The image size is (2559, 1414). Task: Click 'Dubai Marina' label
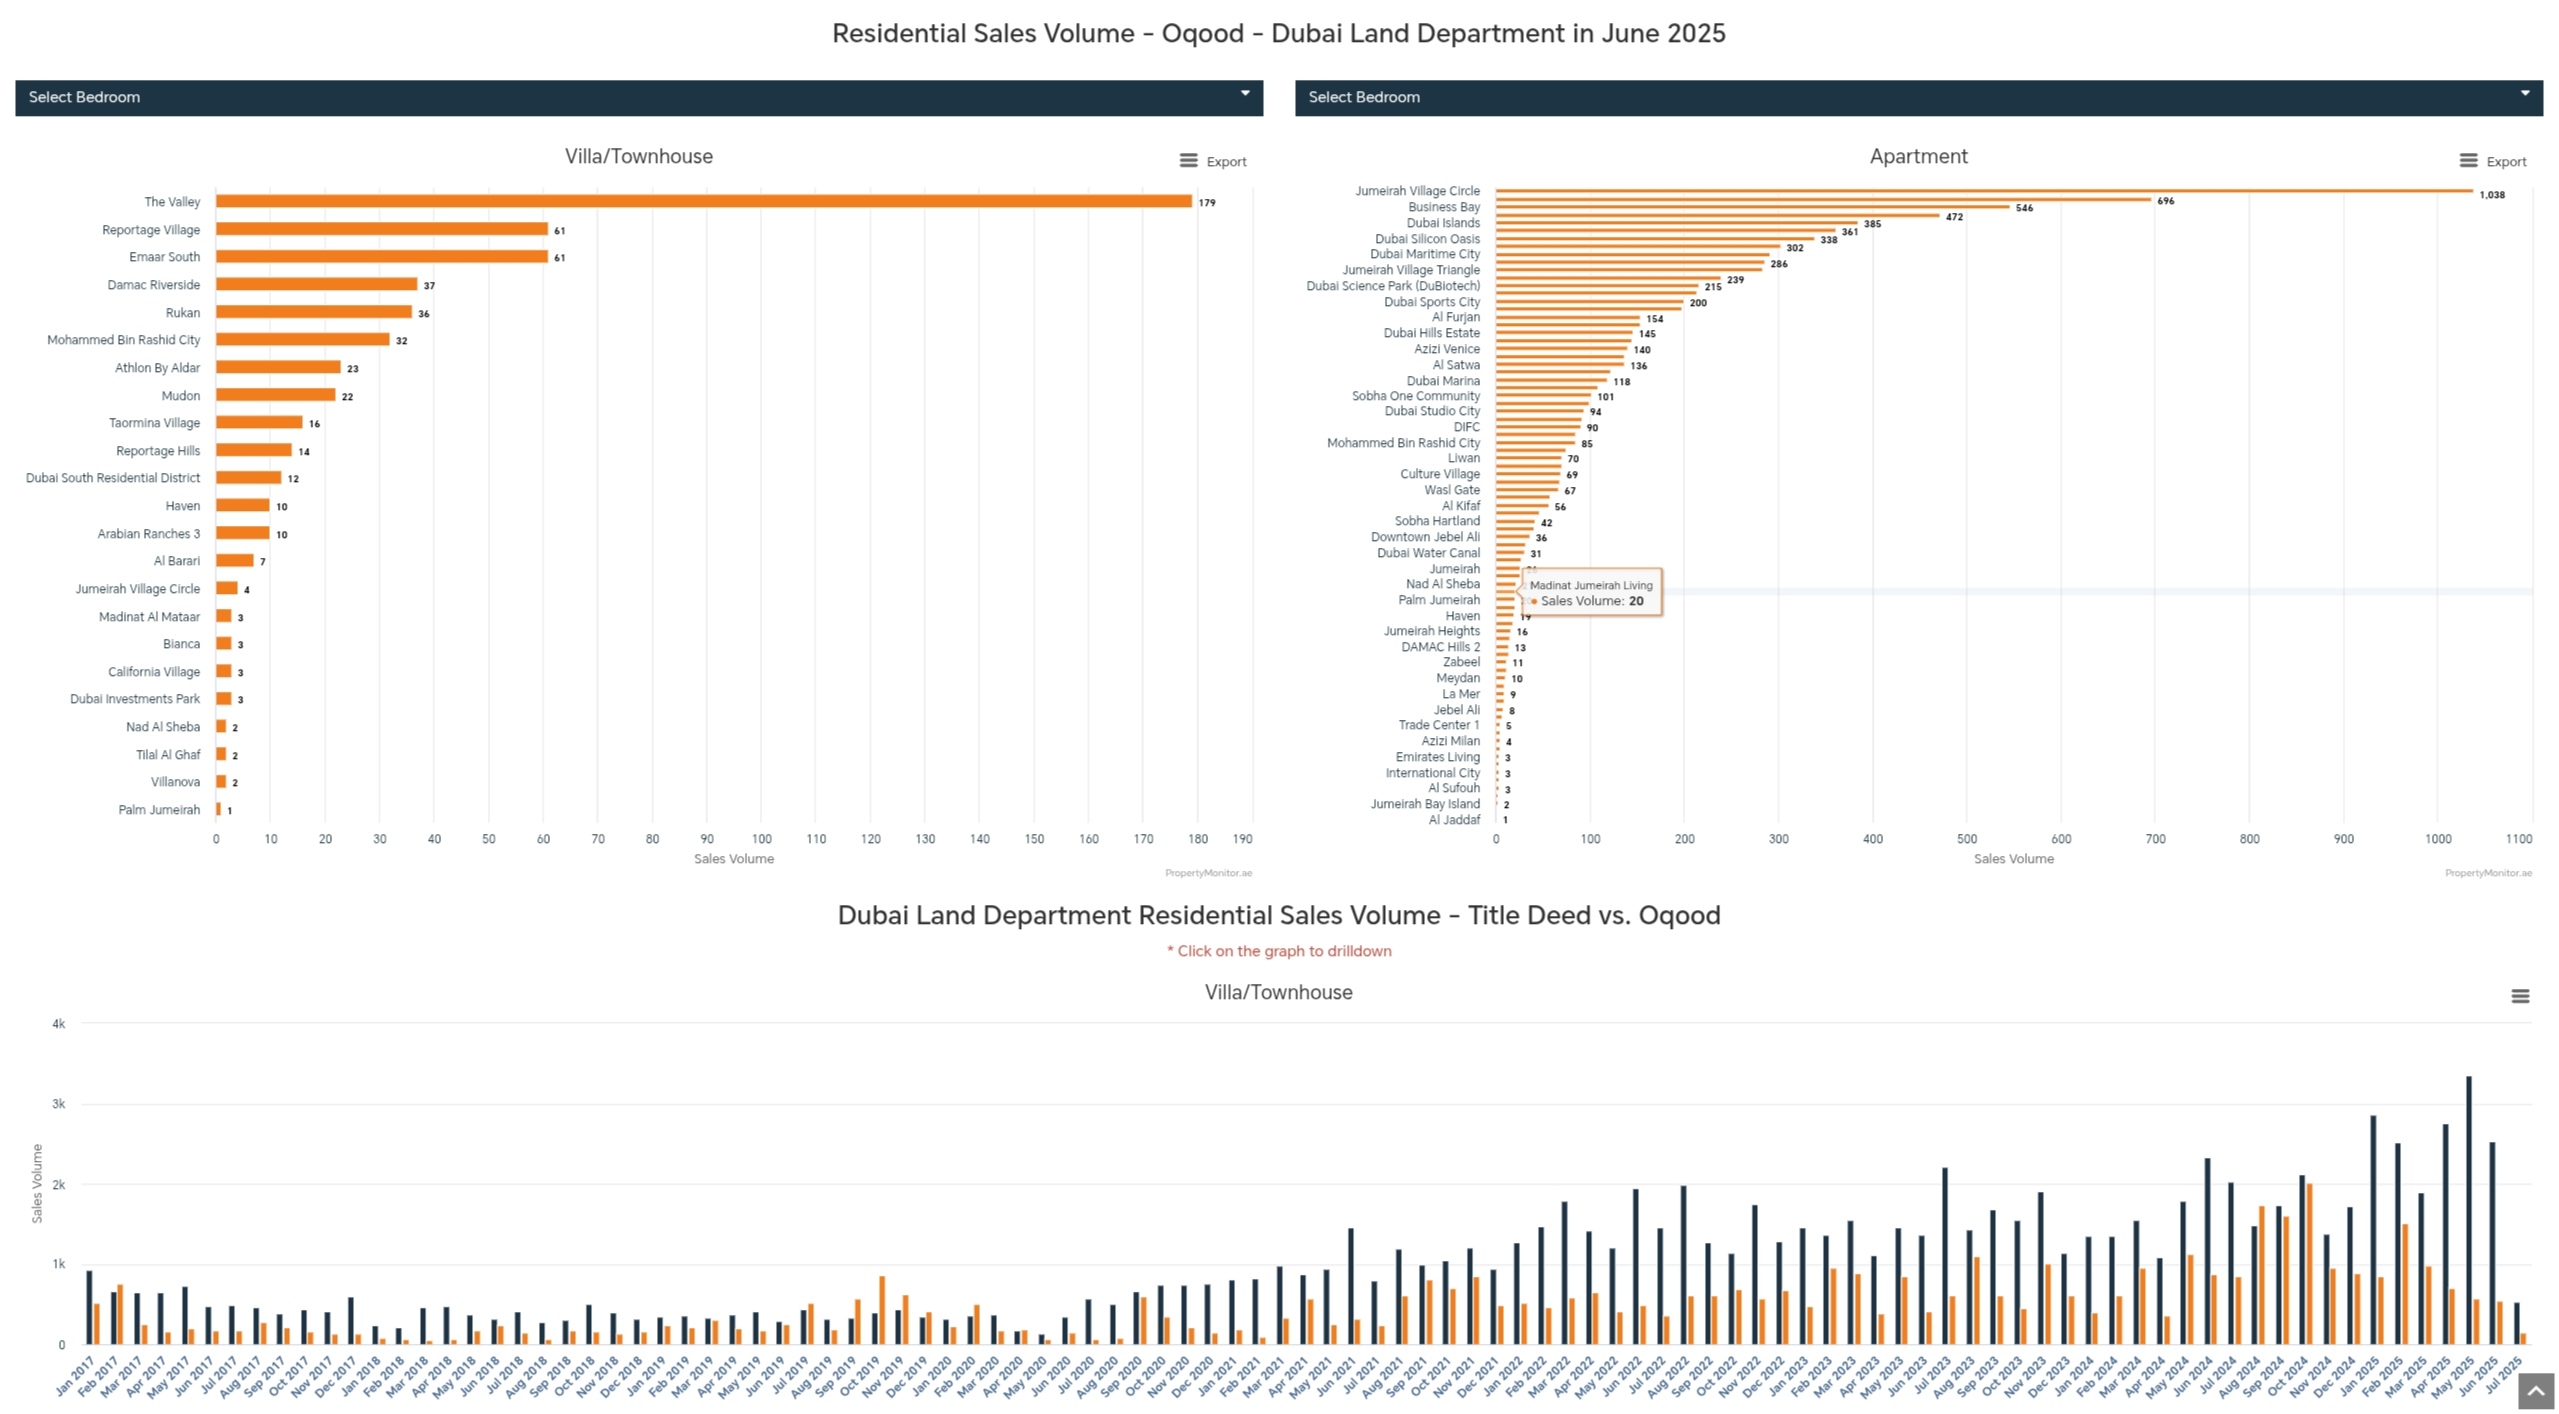[1443, 381]
